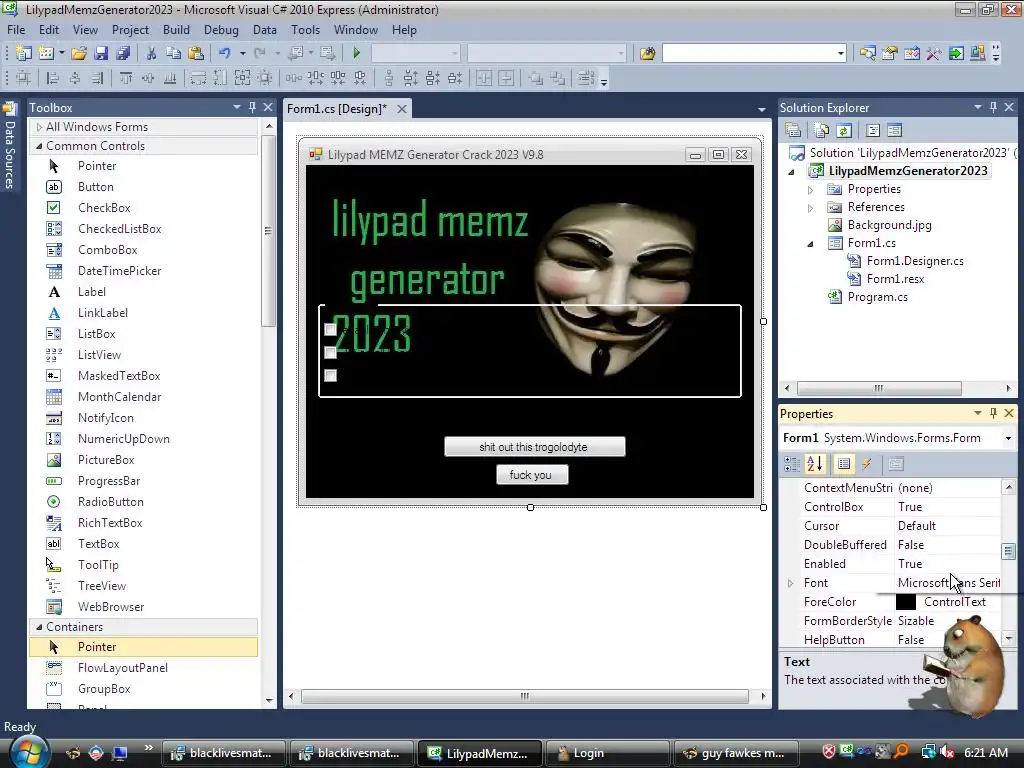Screen dimensions: 1024x768
Task: Open the Project menu
Action: click(130, 30)
